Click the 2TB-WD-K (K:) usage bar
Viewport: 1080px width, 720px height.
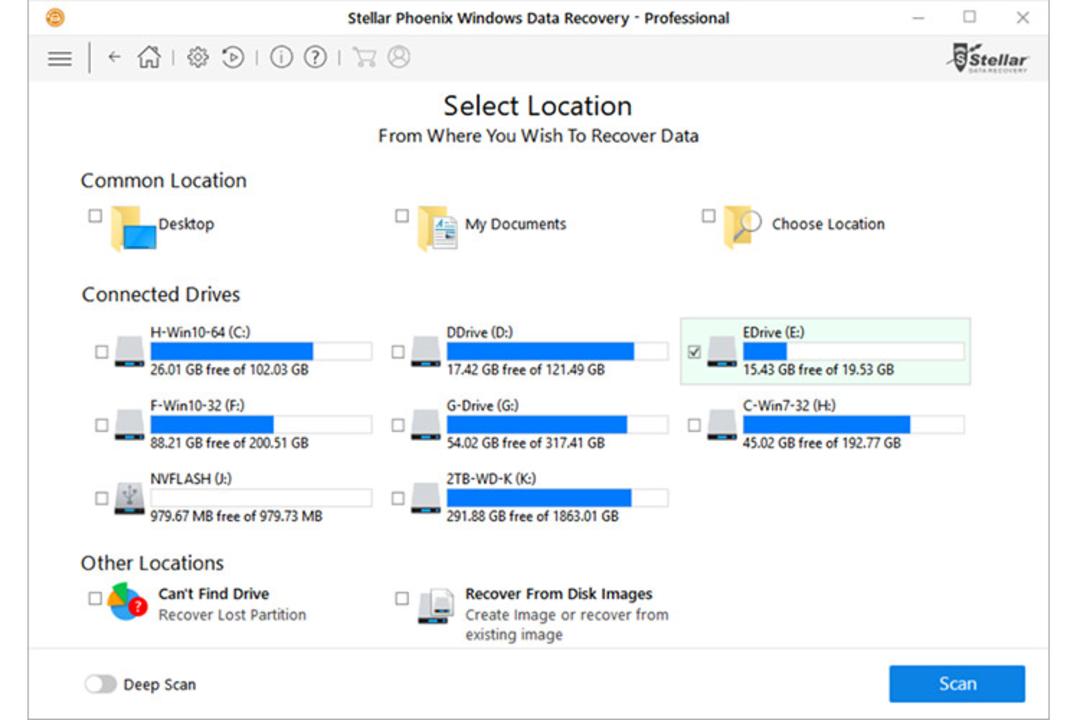pos(557,498)
